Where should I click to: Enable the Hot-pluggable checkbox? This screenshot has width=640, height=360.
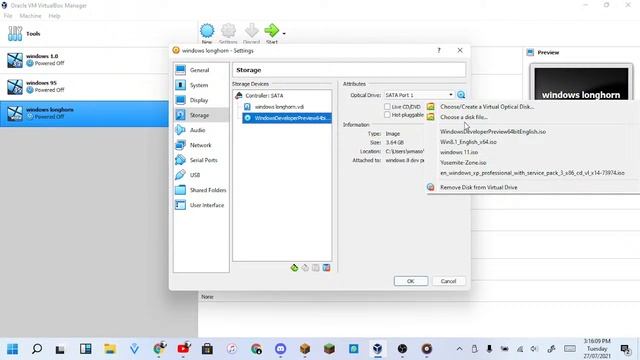[387, 115]
